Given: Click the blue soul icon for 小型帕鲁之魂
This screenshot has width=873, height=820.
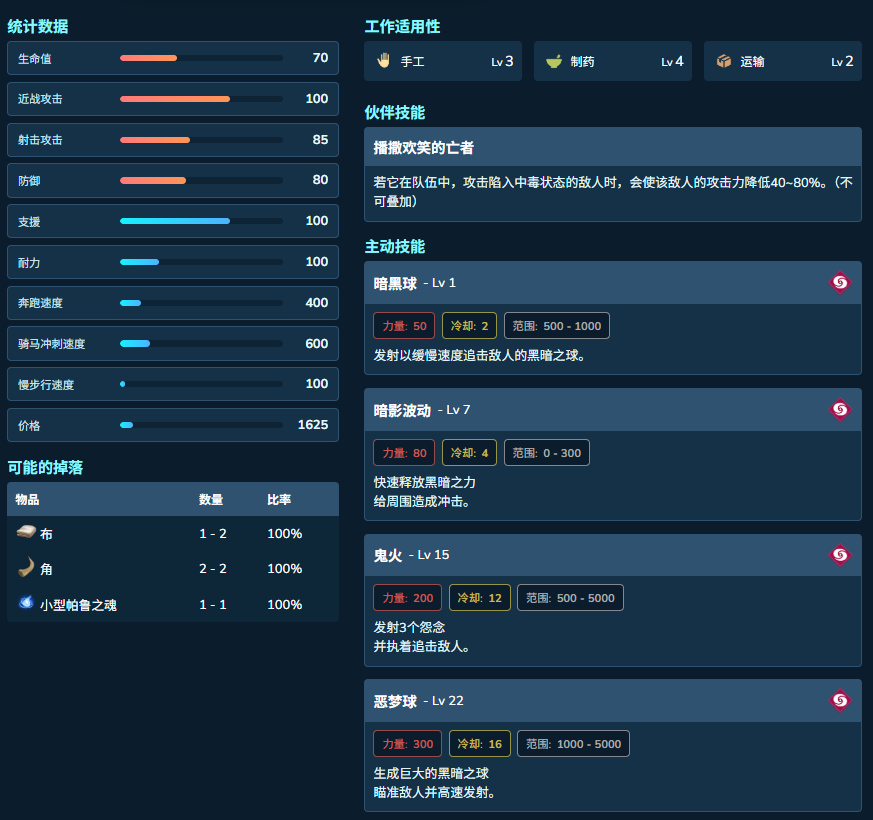Looking at the screenshot, I should pos(26,602).
